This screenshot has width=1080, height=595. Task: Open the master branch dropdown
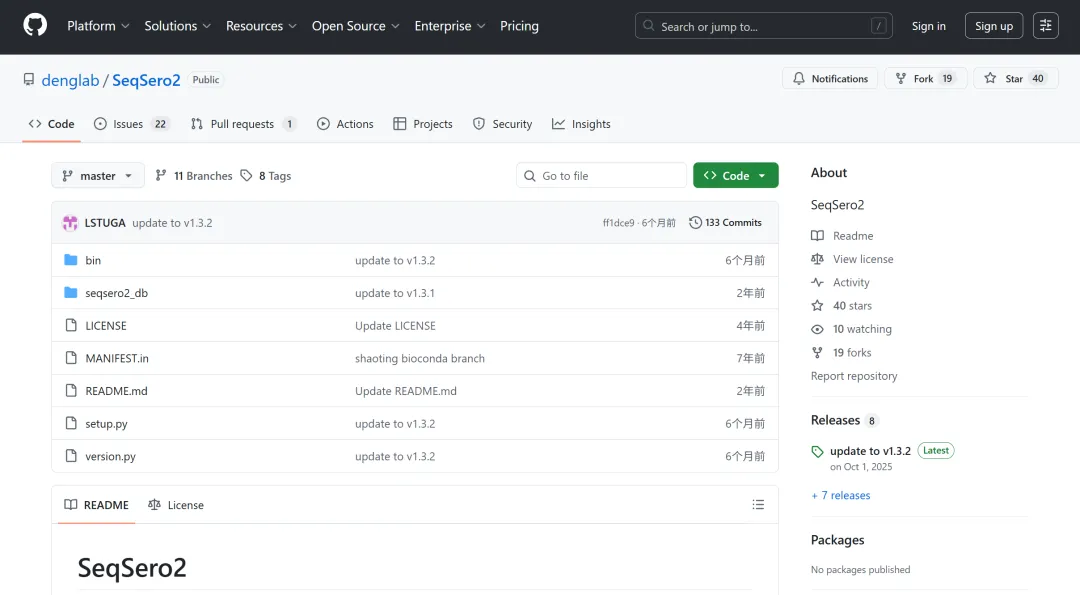coord(98,176)
